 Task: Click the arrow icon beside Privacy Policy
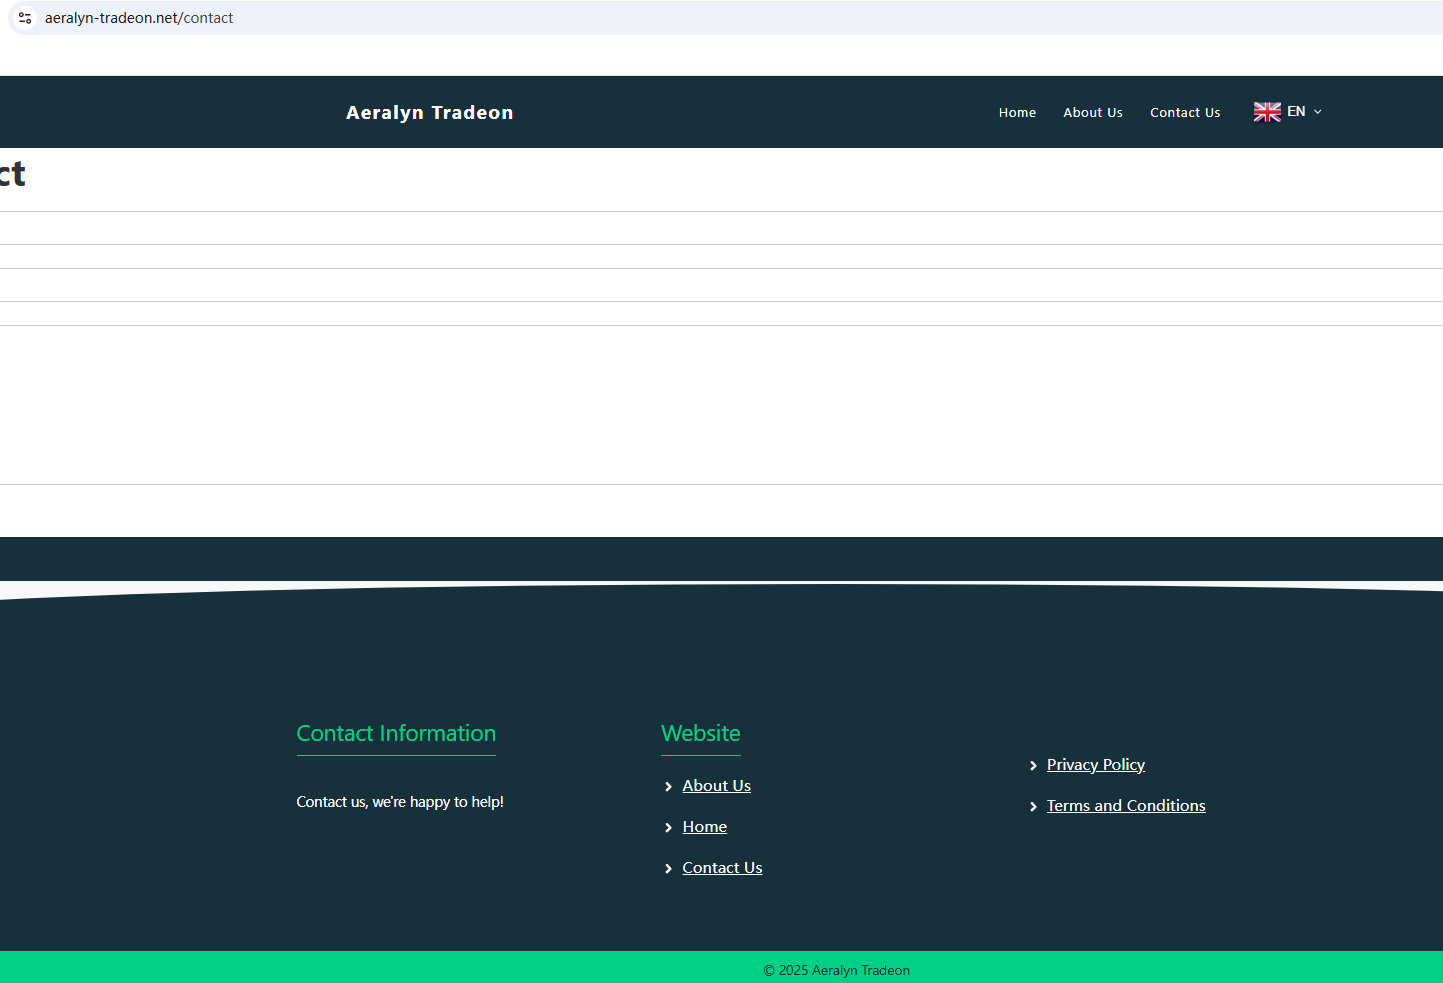1033,766
